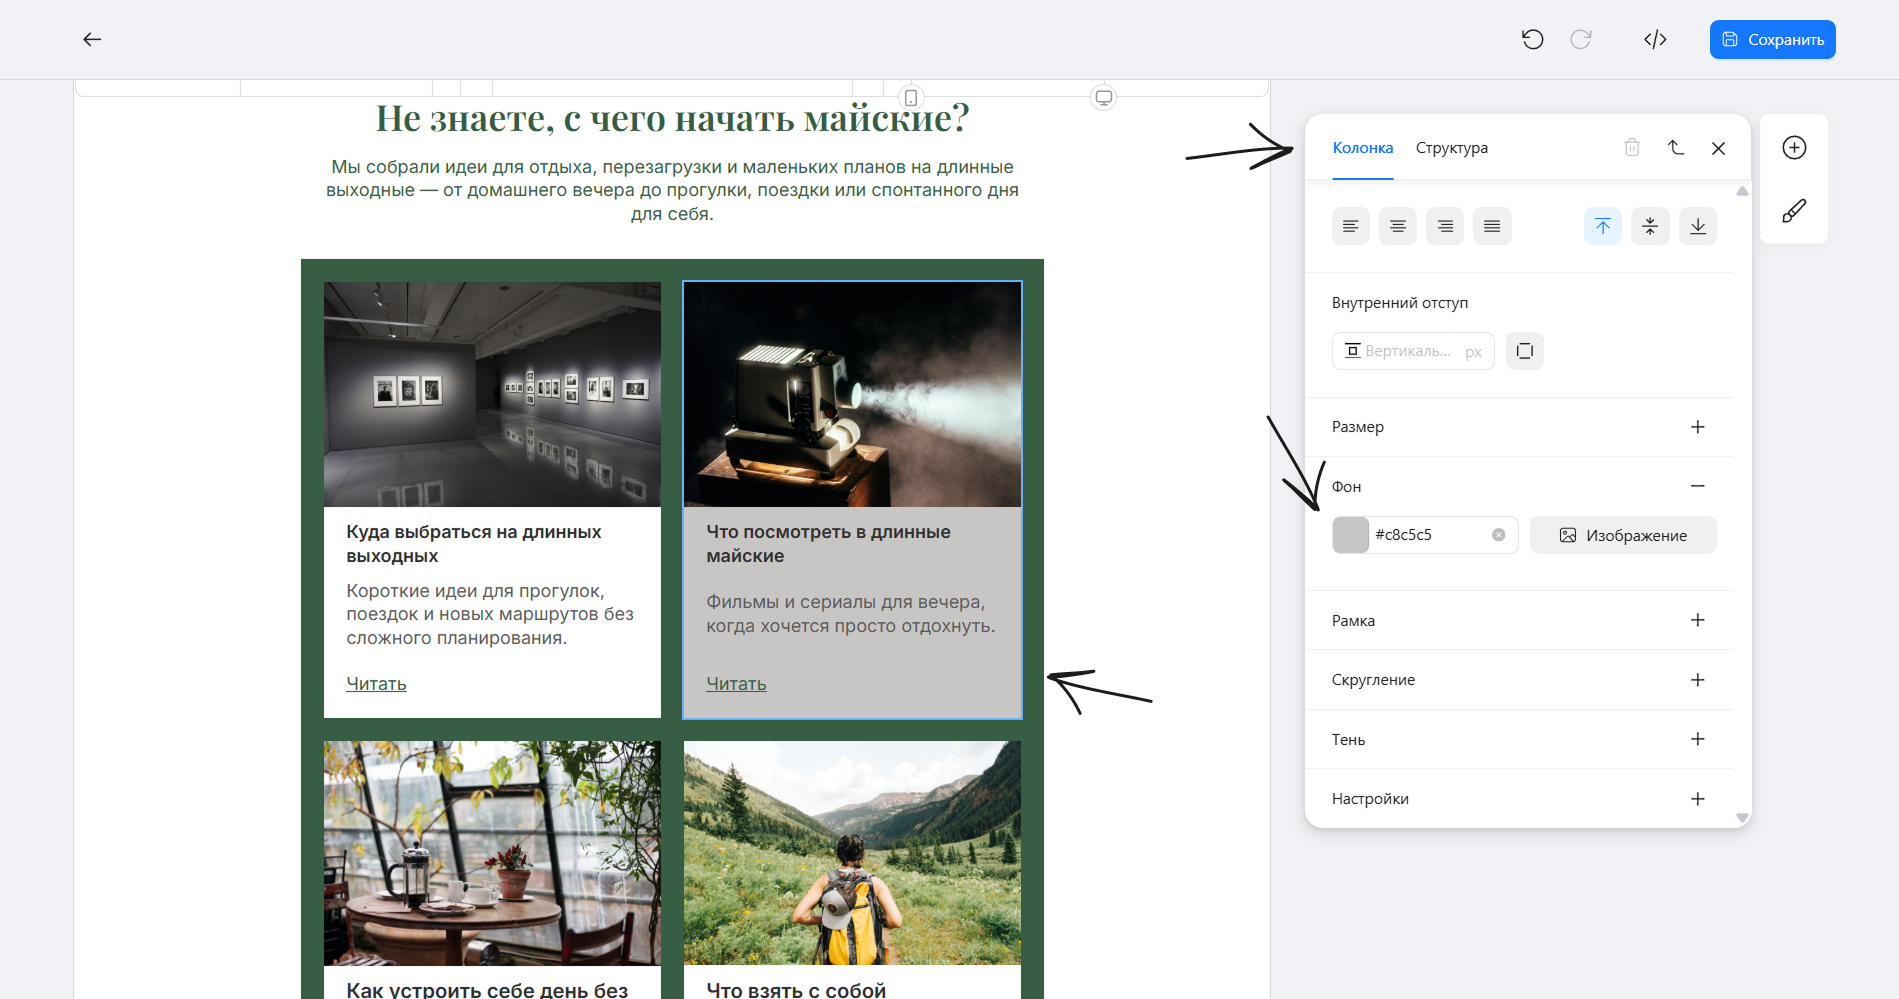Screen dimensions: 1899x999
Task: Select the hiker in mountains image
Action: pos(852,853)
